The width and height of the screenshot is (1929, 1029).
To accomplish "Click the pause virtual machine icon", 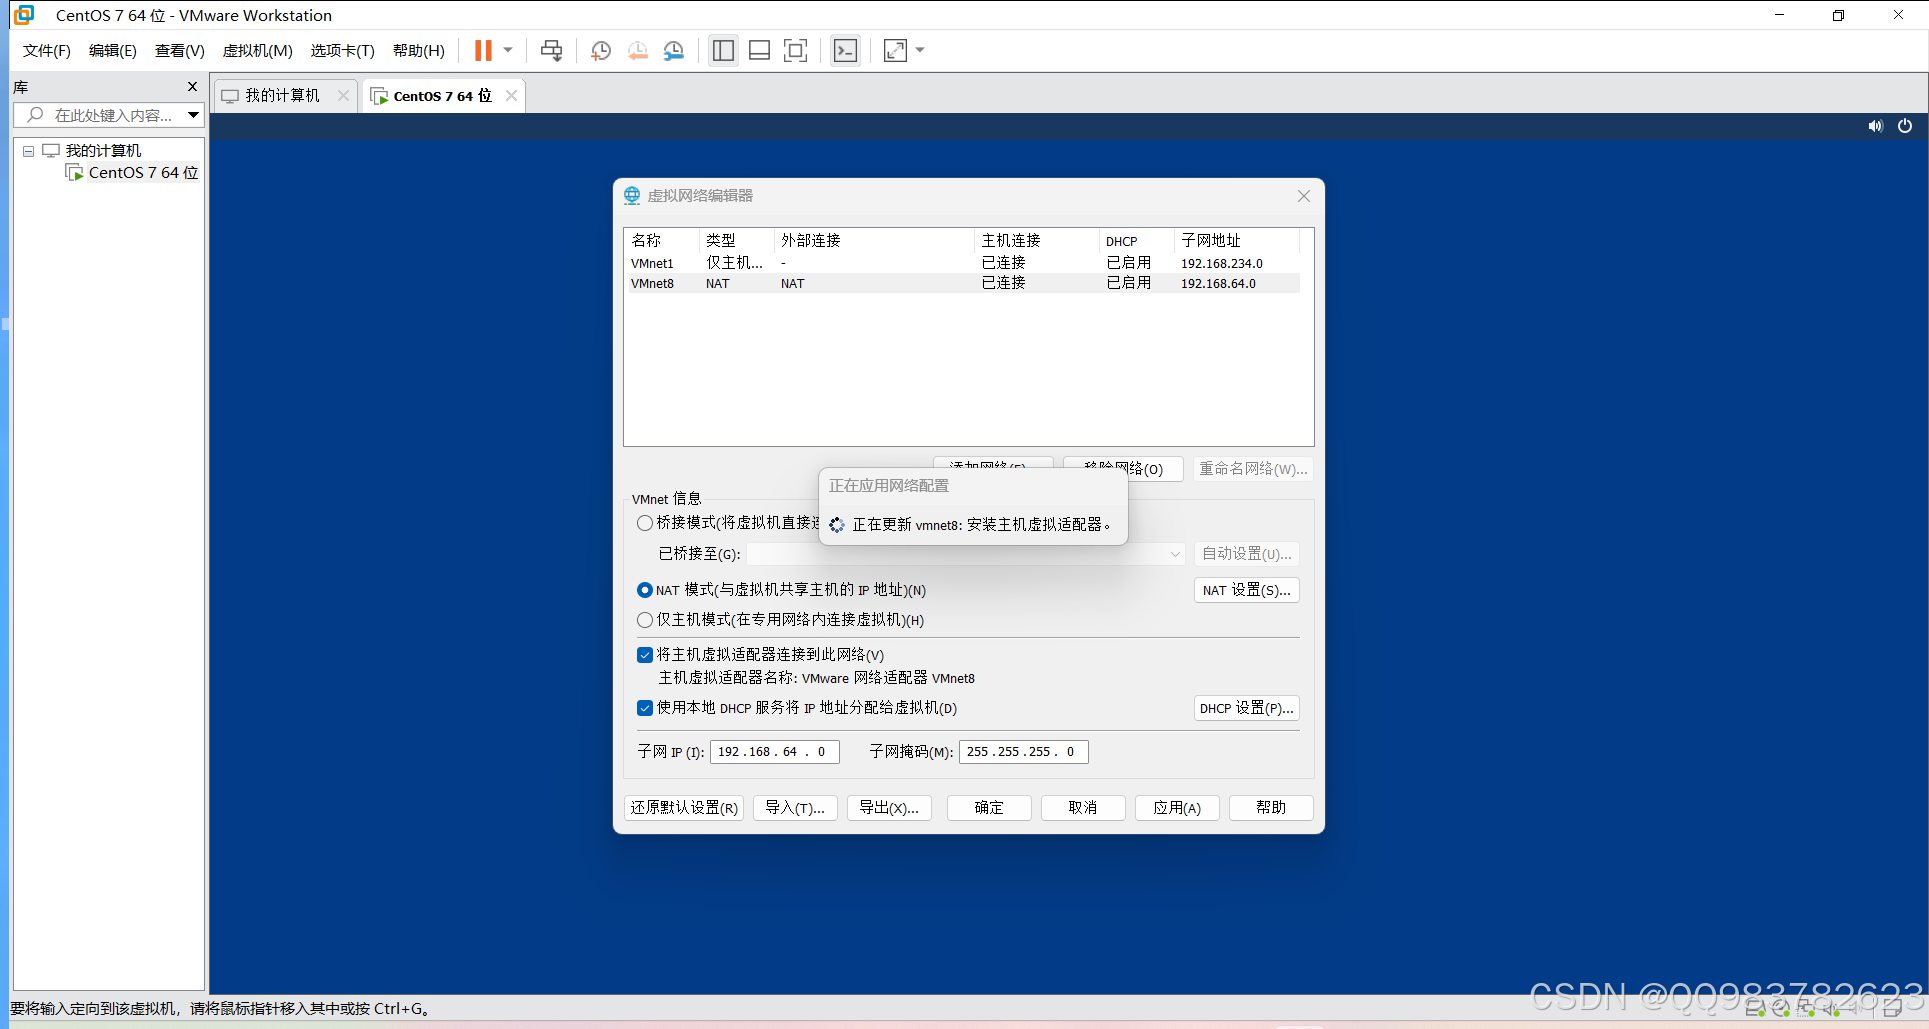I will [483, 51].
